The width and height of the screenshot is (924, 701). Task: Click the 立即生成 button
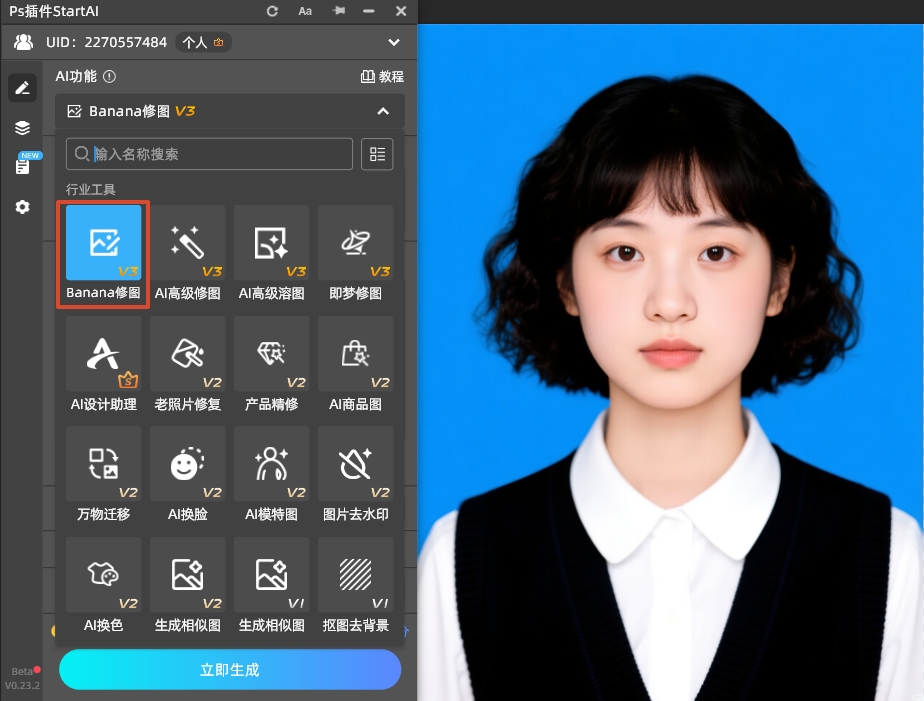pyautogui.click(x=230, y=669)
